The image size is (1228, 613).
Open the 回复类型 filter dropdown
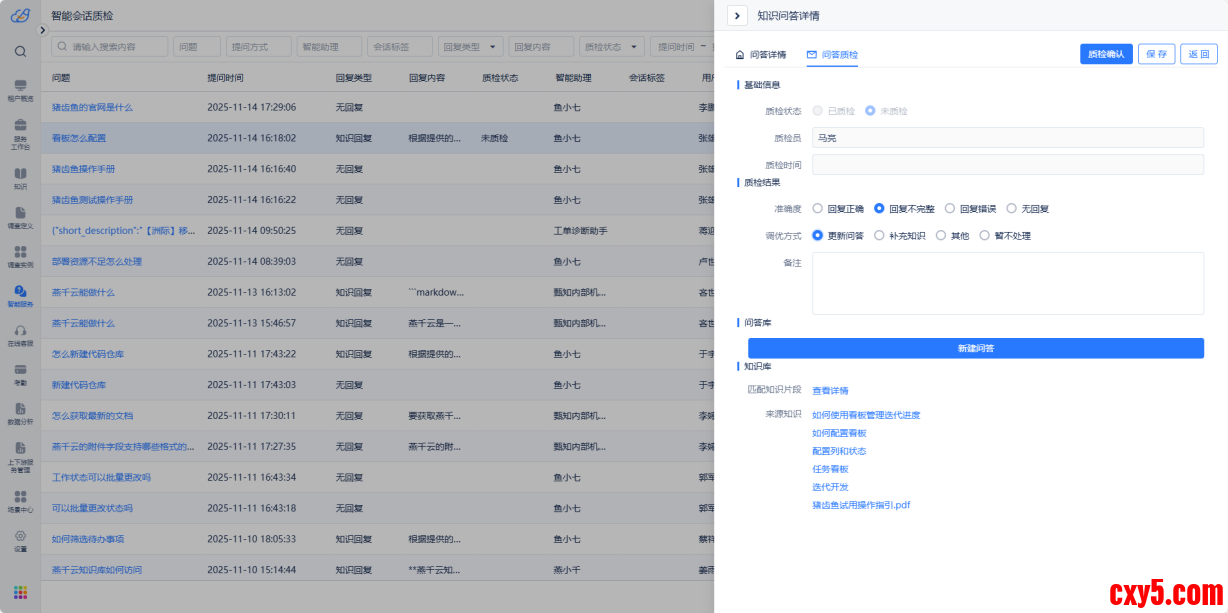471,47
